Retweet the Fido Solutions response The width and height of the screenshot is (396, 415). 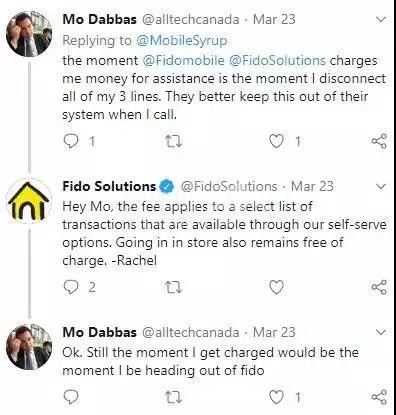tap(174, 287)
